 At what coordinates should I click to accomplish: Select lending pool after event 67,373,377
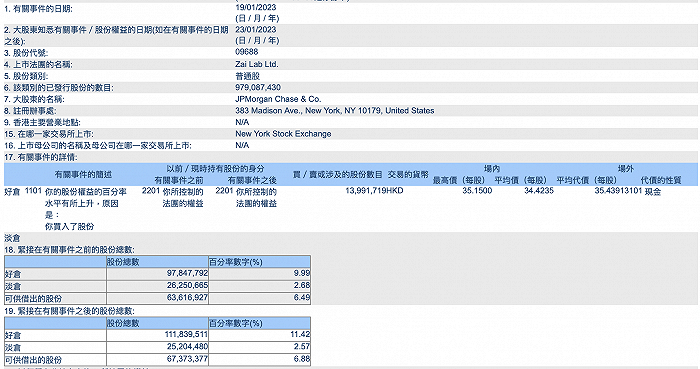click(x=188, y=359)
